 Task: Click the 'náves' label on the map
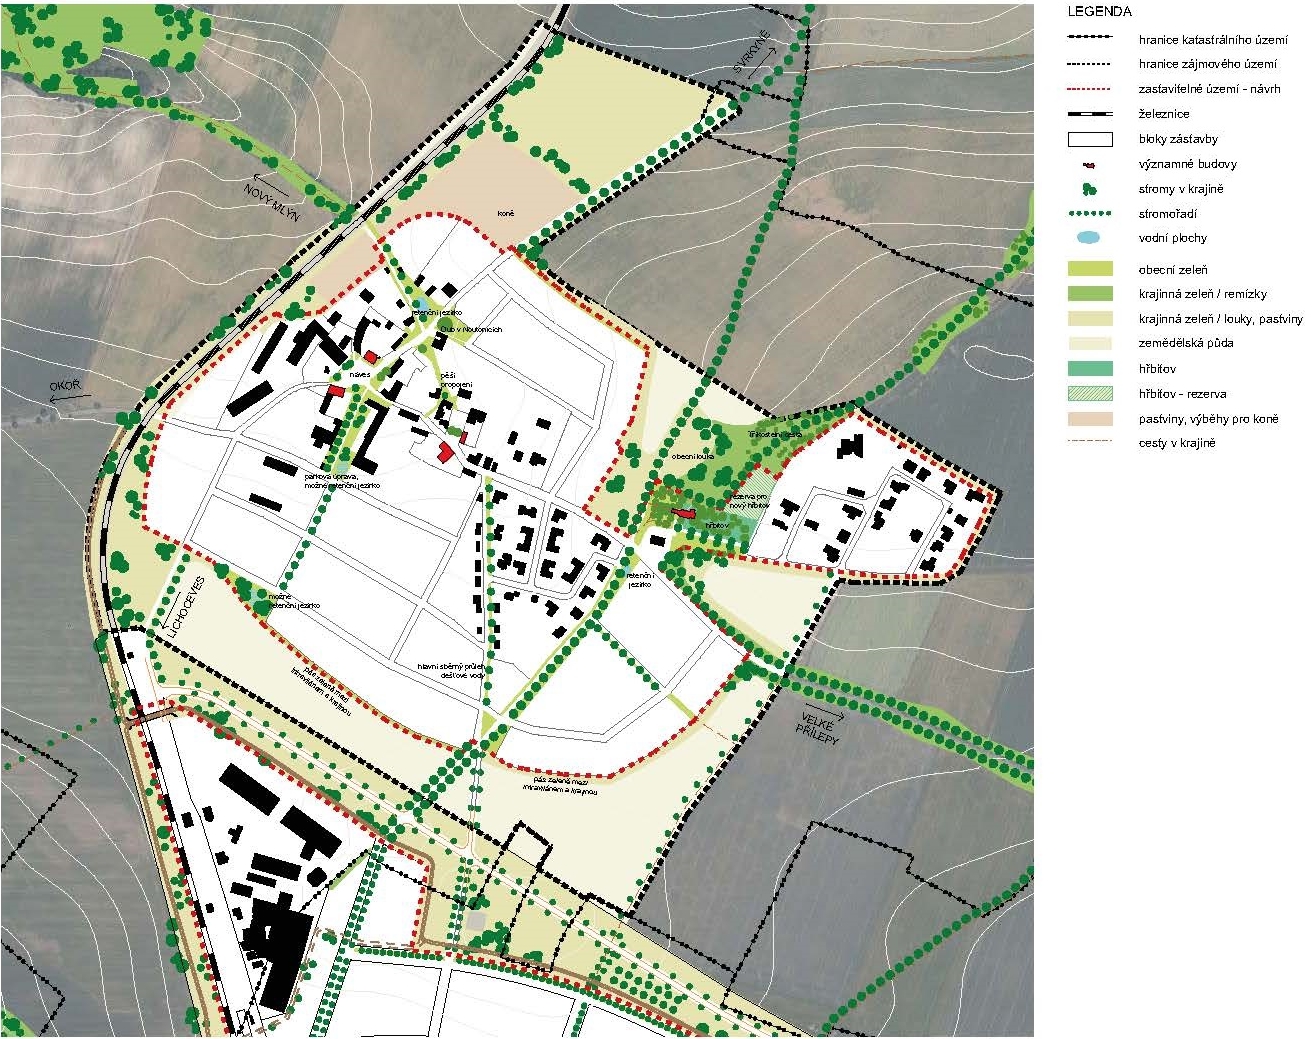(x=360, y=375)
